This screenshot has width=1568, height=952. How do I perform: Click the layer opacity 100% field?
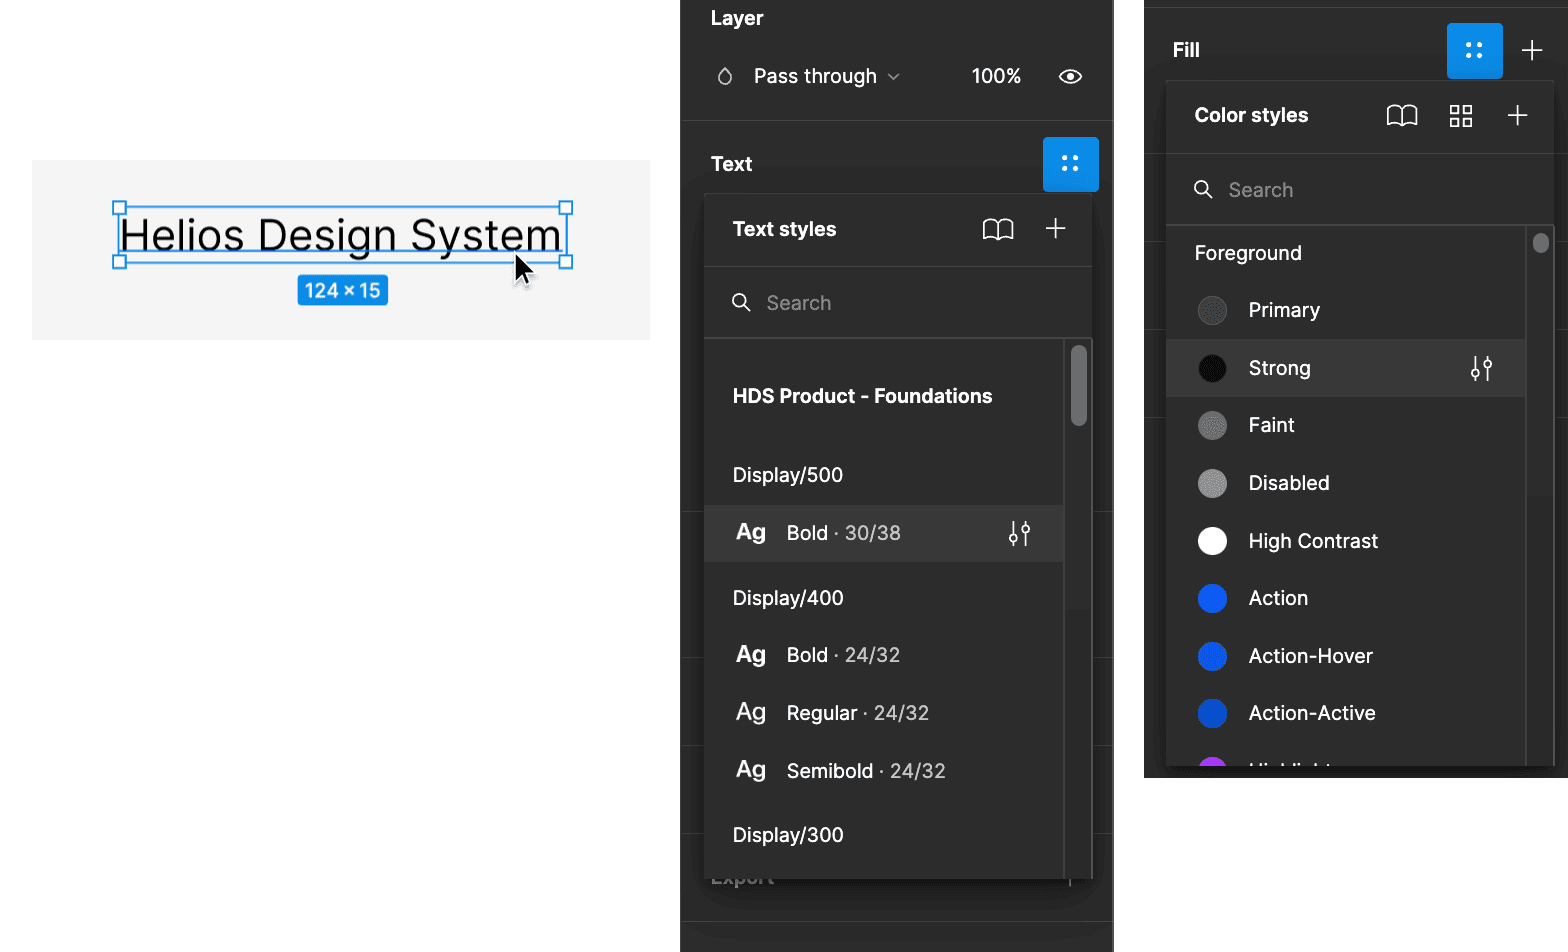coord(996,77)
